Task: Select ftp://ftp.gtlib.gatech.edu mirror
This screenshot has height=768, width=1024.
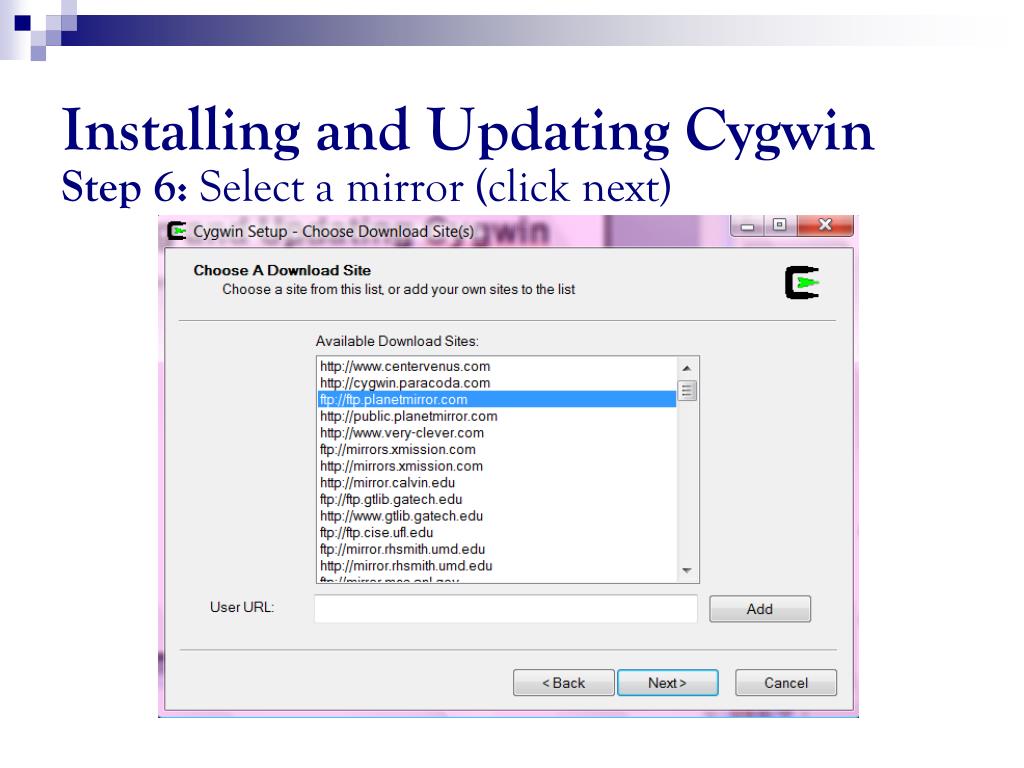Action: point(496,499)
